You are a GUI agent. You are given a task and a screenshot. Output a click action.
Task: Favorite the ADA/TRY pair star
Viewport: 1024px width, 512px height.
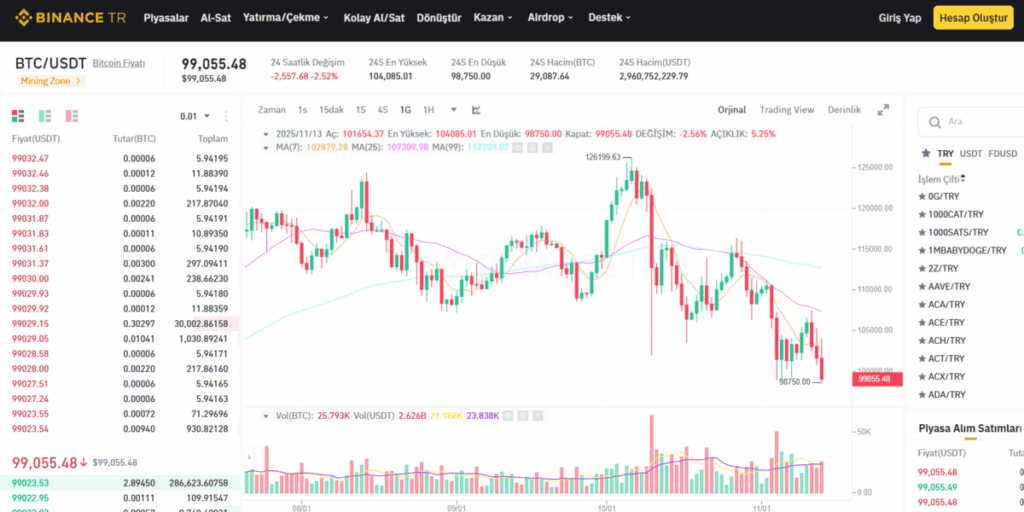pos(922,394)
